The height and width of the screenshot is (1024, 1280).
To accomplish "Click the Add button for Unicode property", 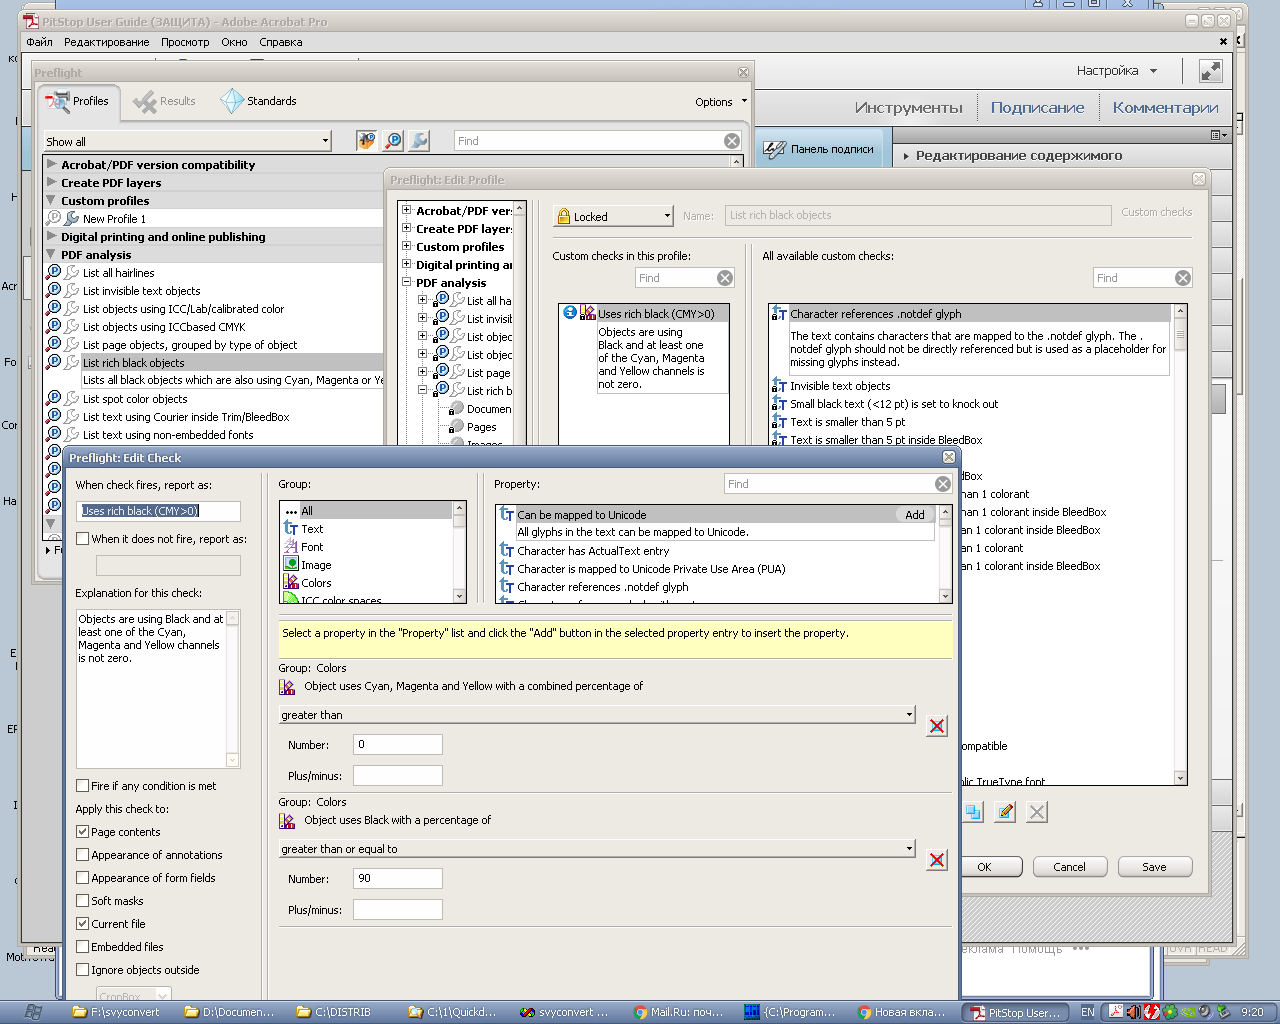I will click(915, 515).
